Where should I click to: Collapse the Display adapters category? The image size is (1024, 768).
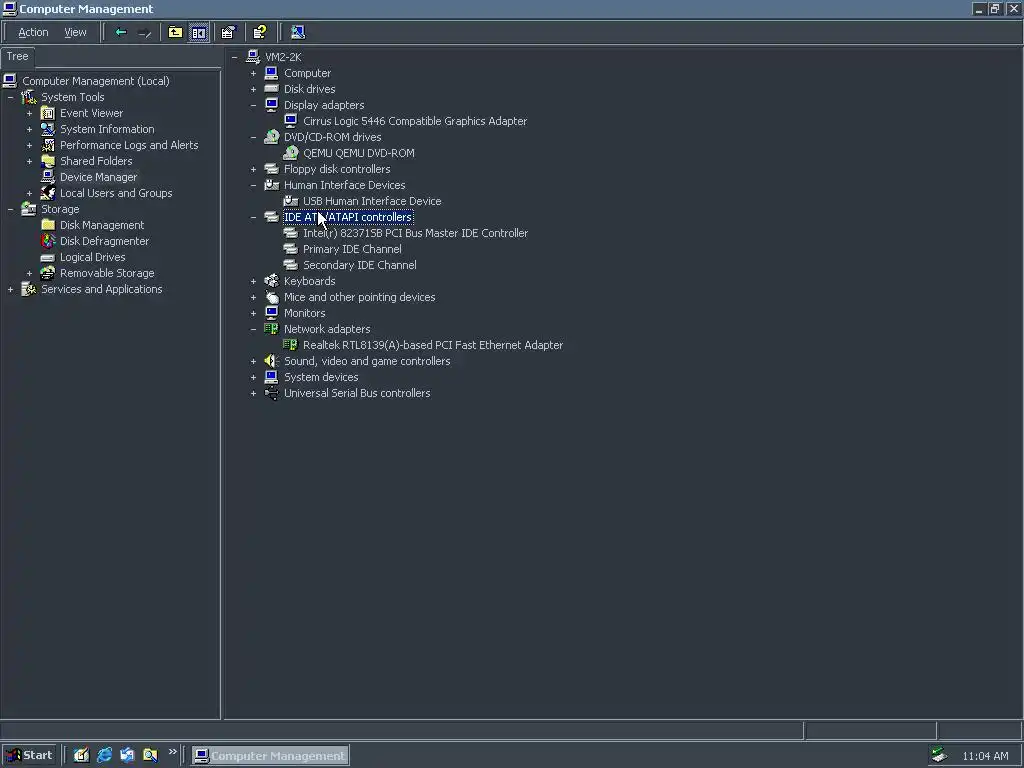253,105
